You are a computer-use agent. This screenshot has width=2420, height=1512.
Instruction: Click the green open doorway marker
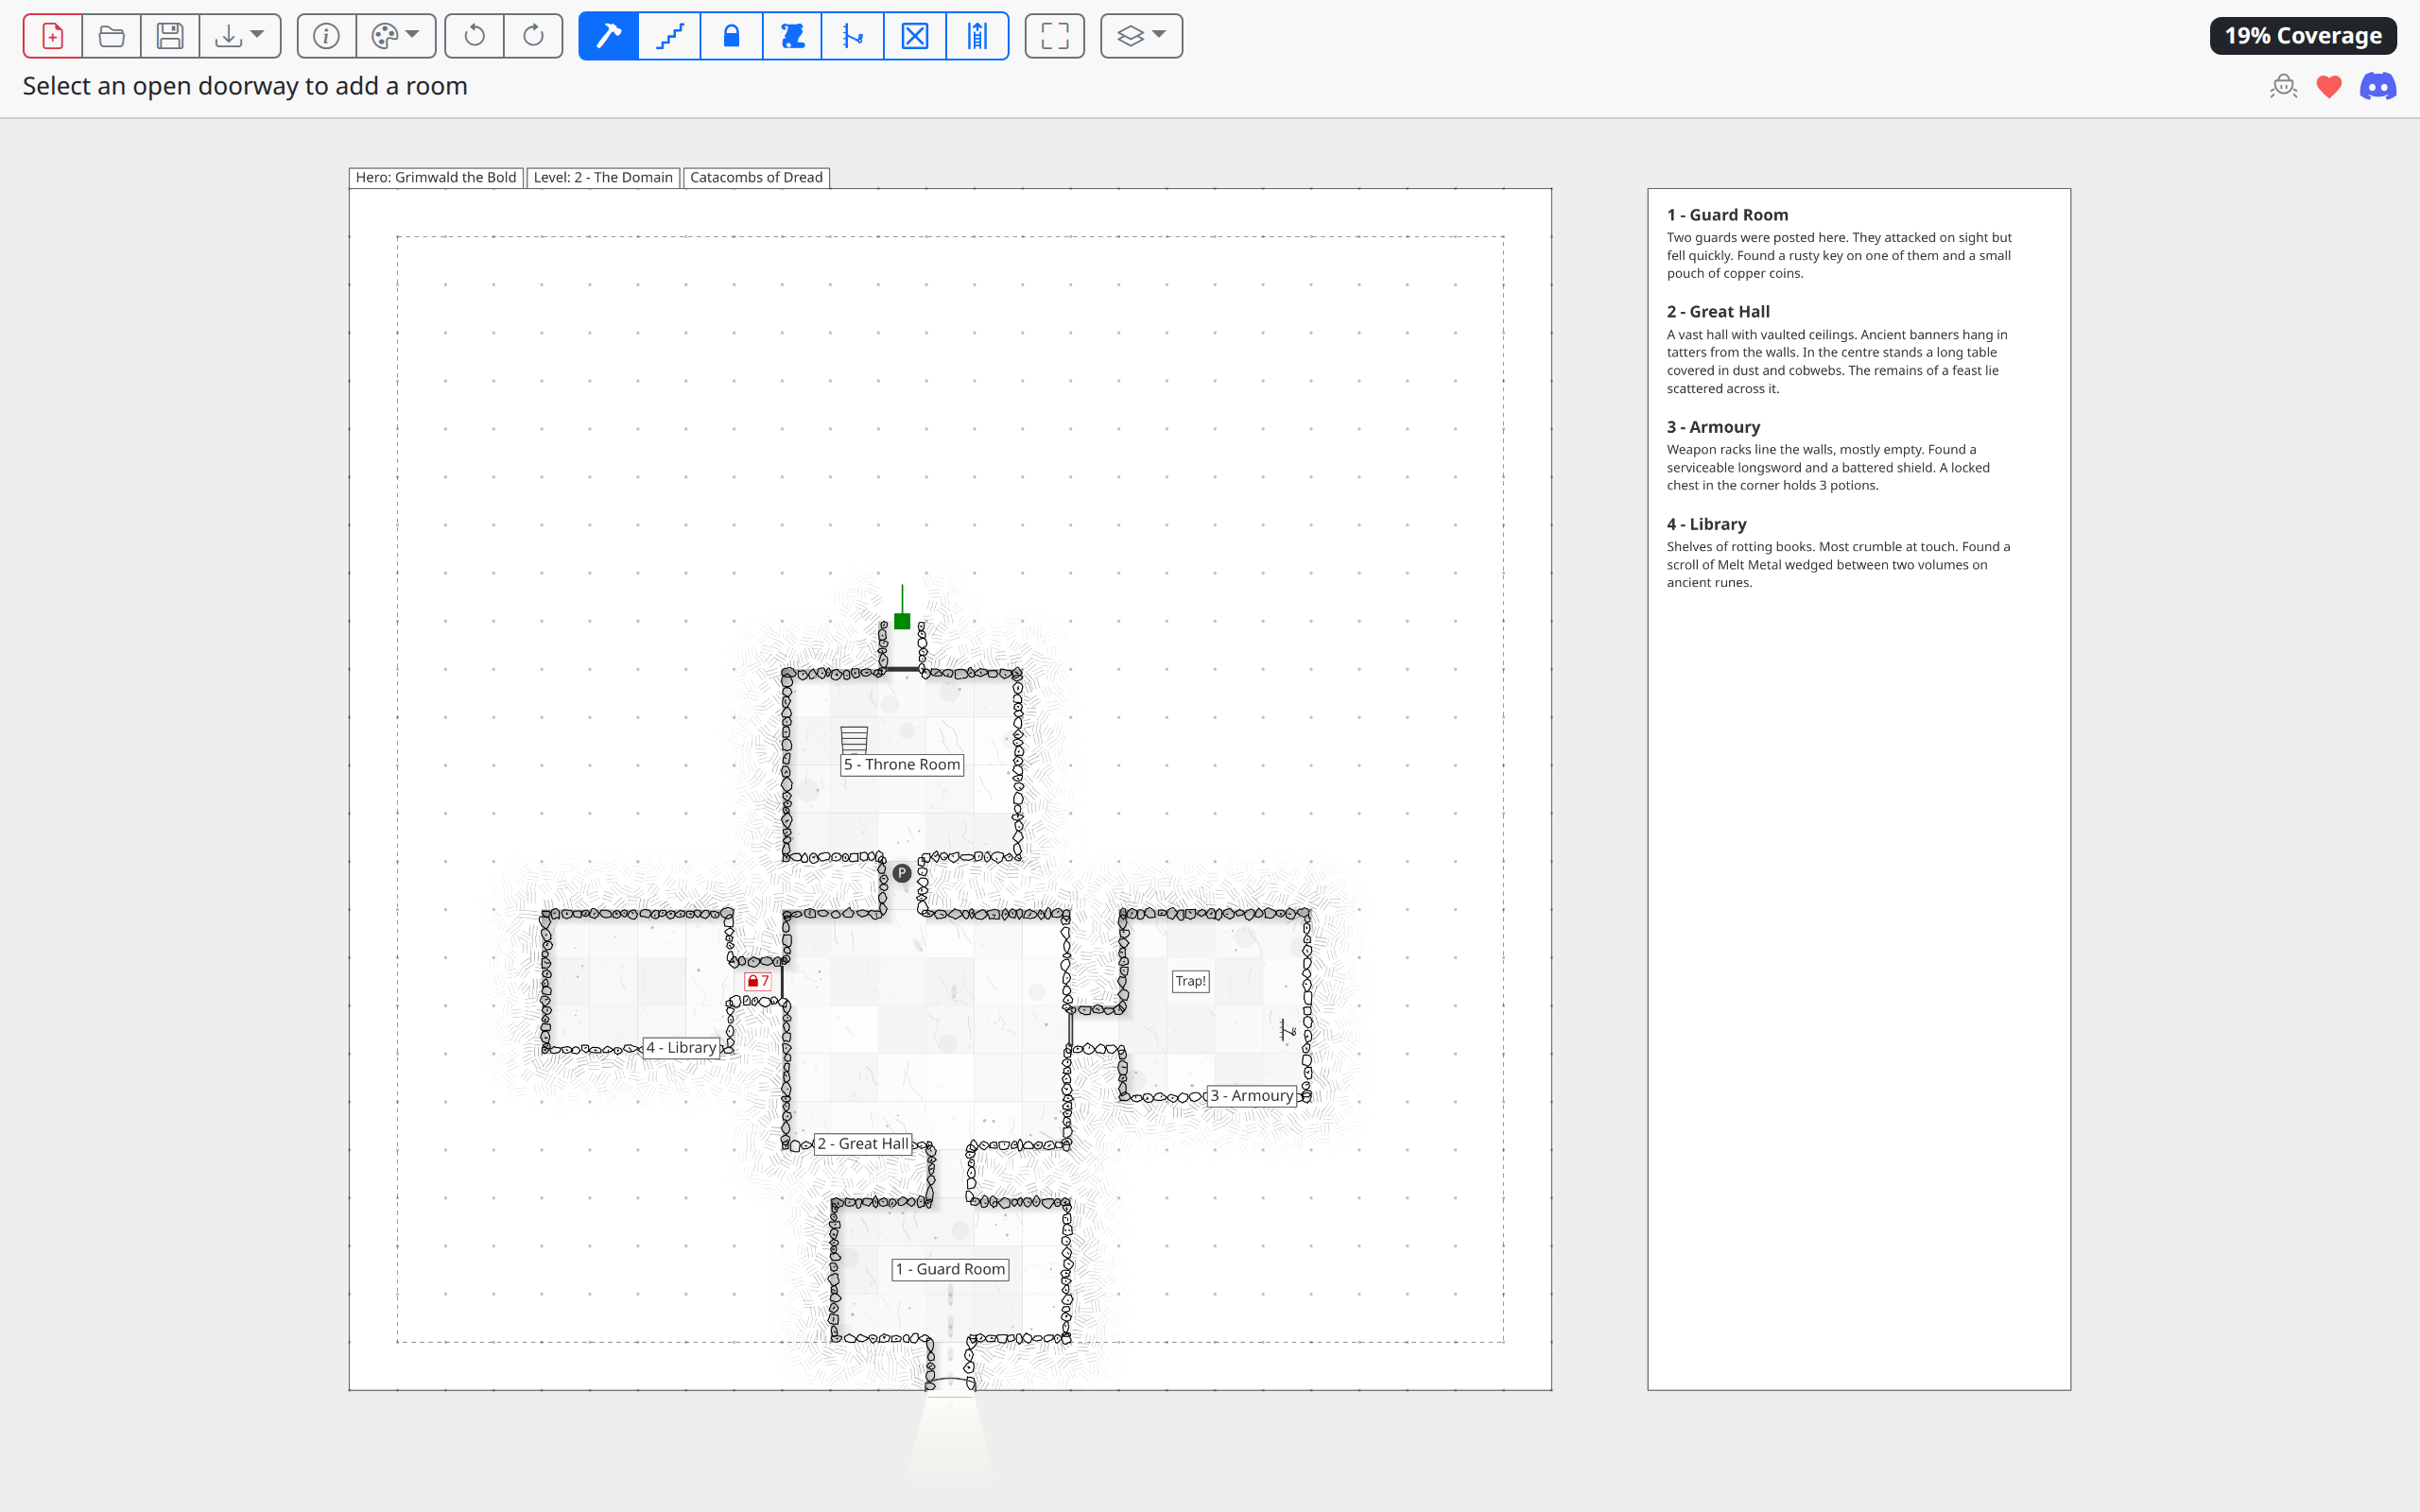point(902,621)
